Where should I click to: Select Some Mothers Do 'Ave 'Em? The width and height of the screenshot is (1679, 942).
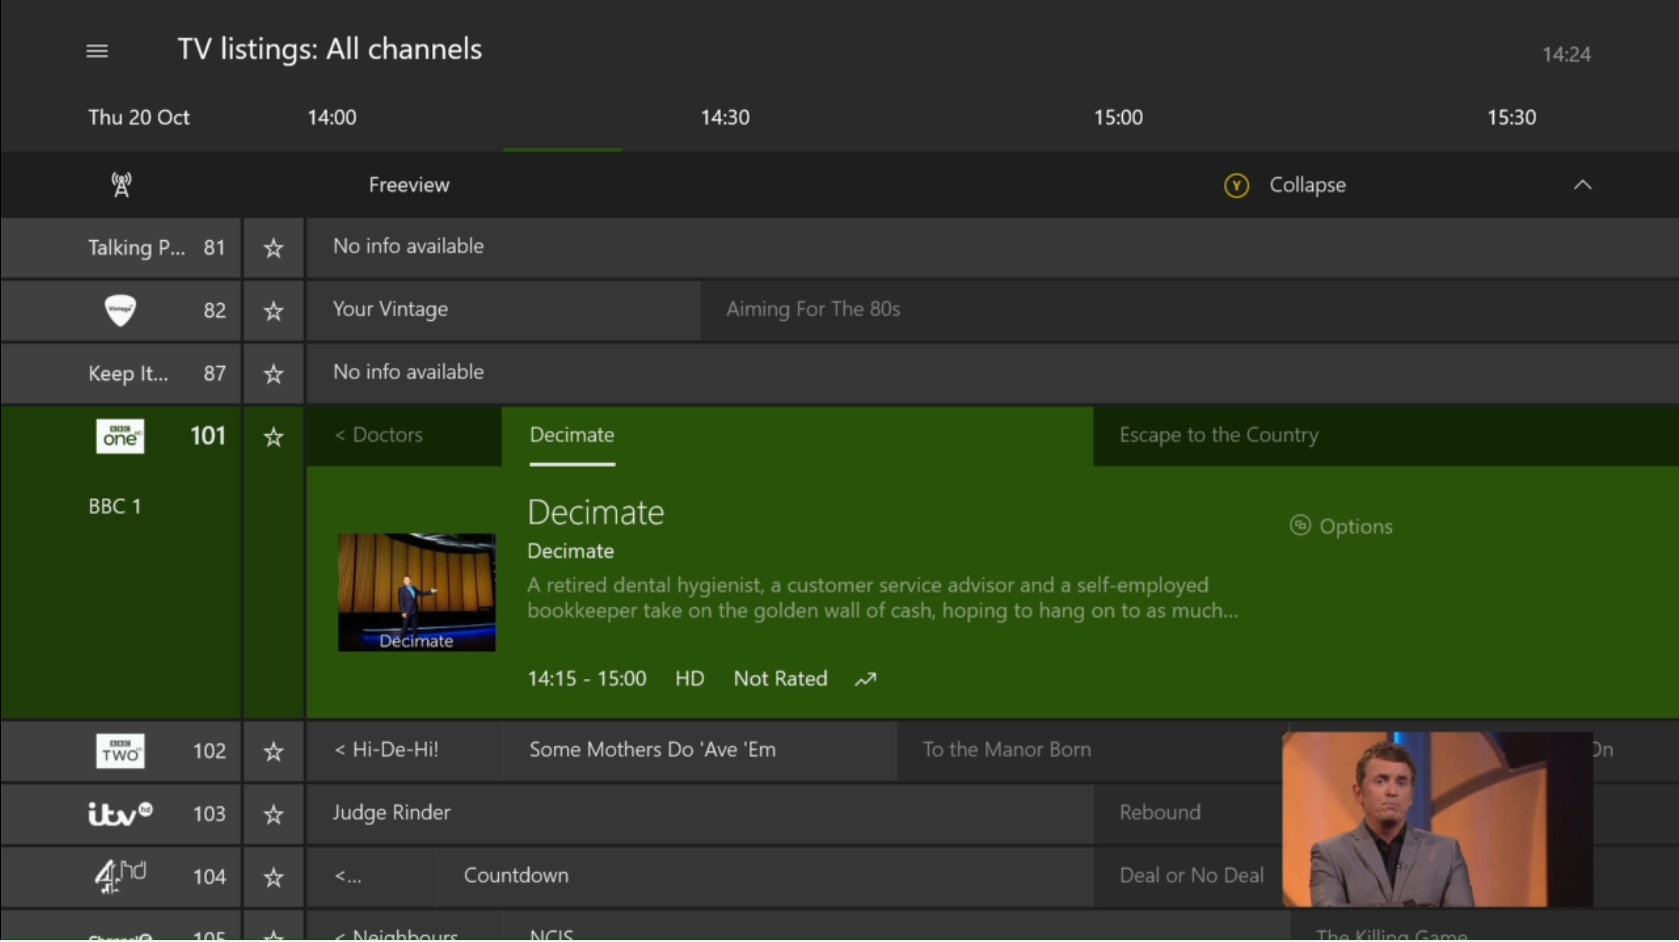(652, 750)
